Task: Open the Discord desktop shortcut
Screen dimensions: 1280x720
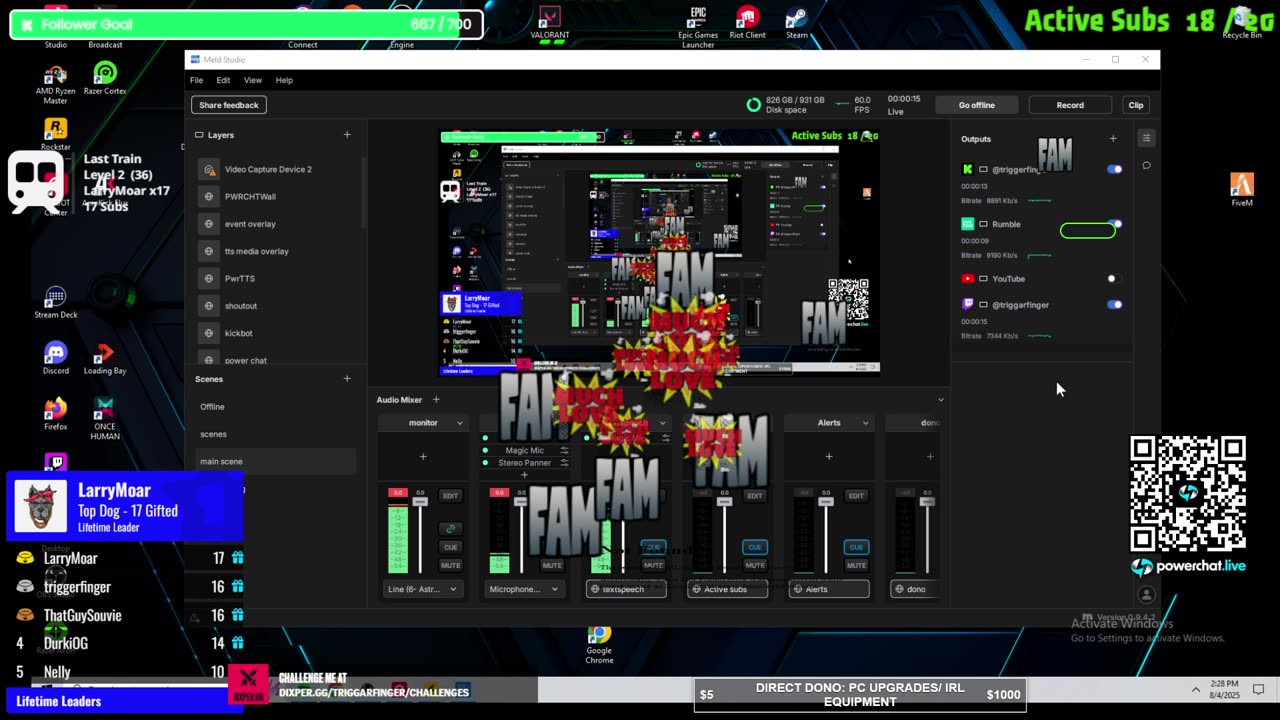Action: click(x=56, y=358)
